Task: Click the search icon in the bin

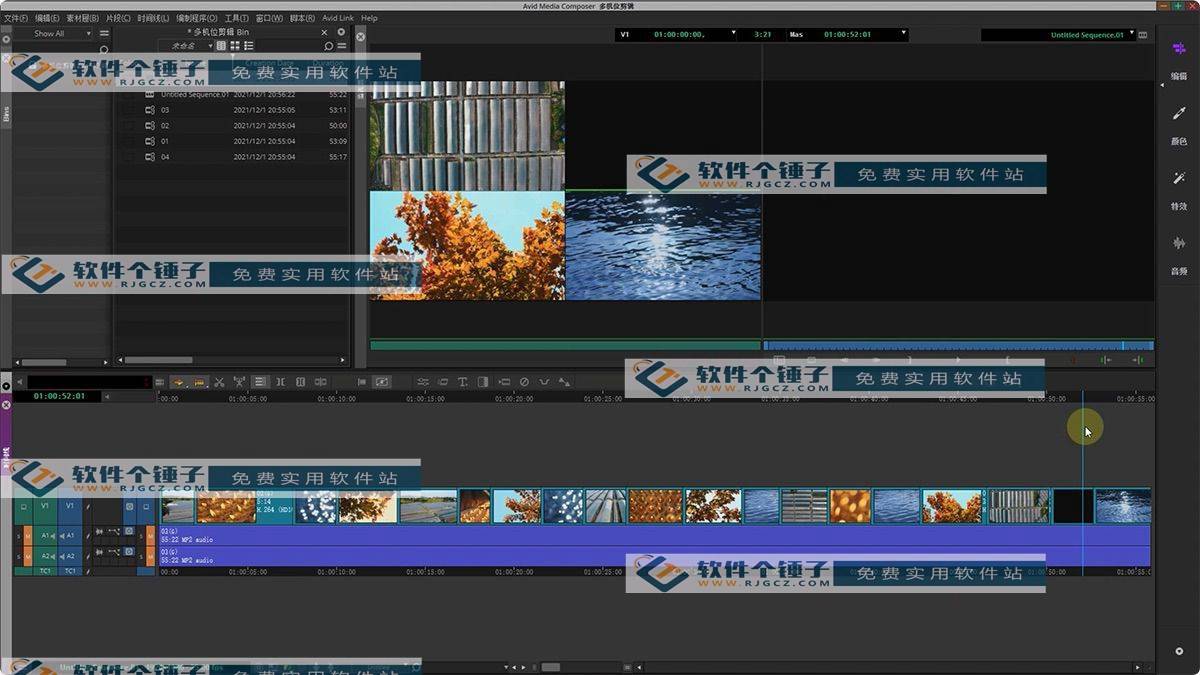Action: tap(328, 46)
